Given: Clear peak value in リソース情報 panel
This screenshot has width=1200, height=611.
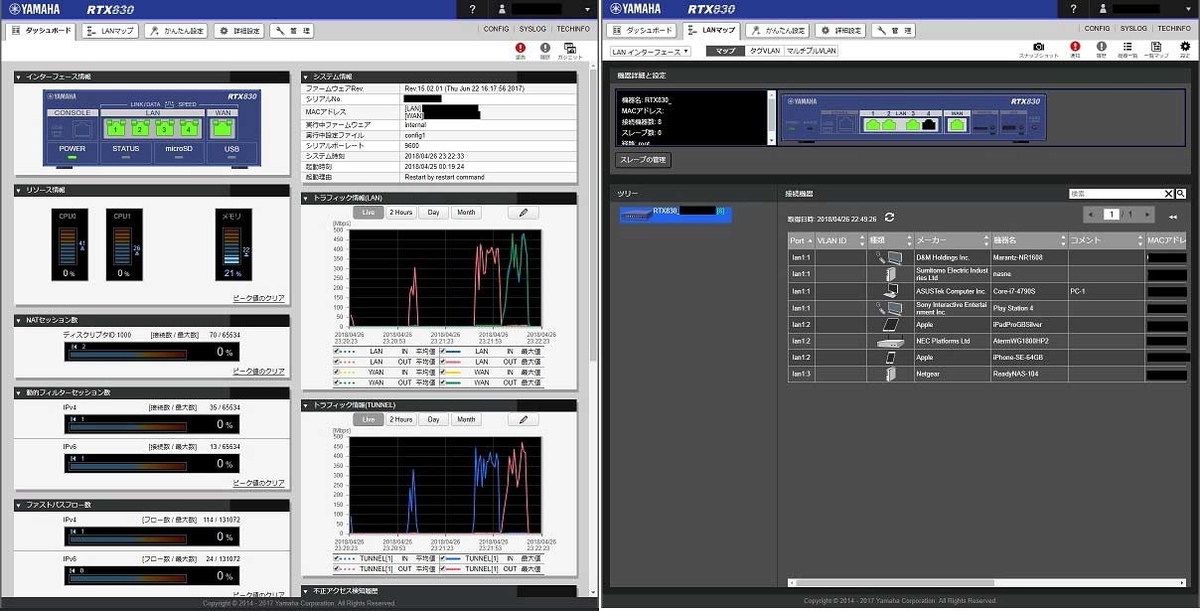Looking at the screenshot, I should pos(258,299).
